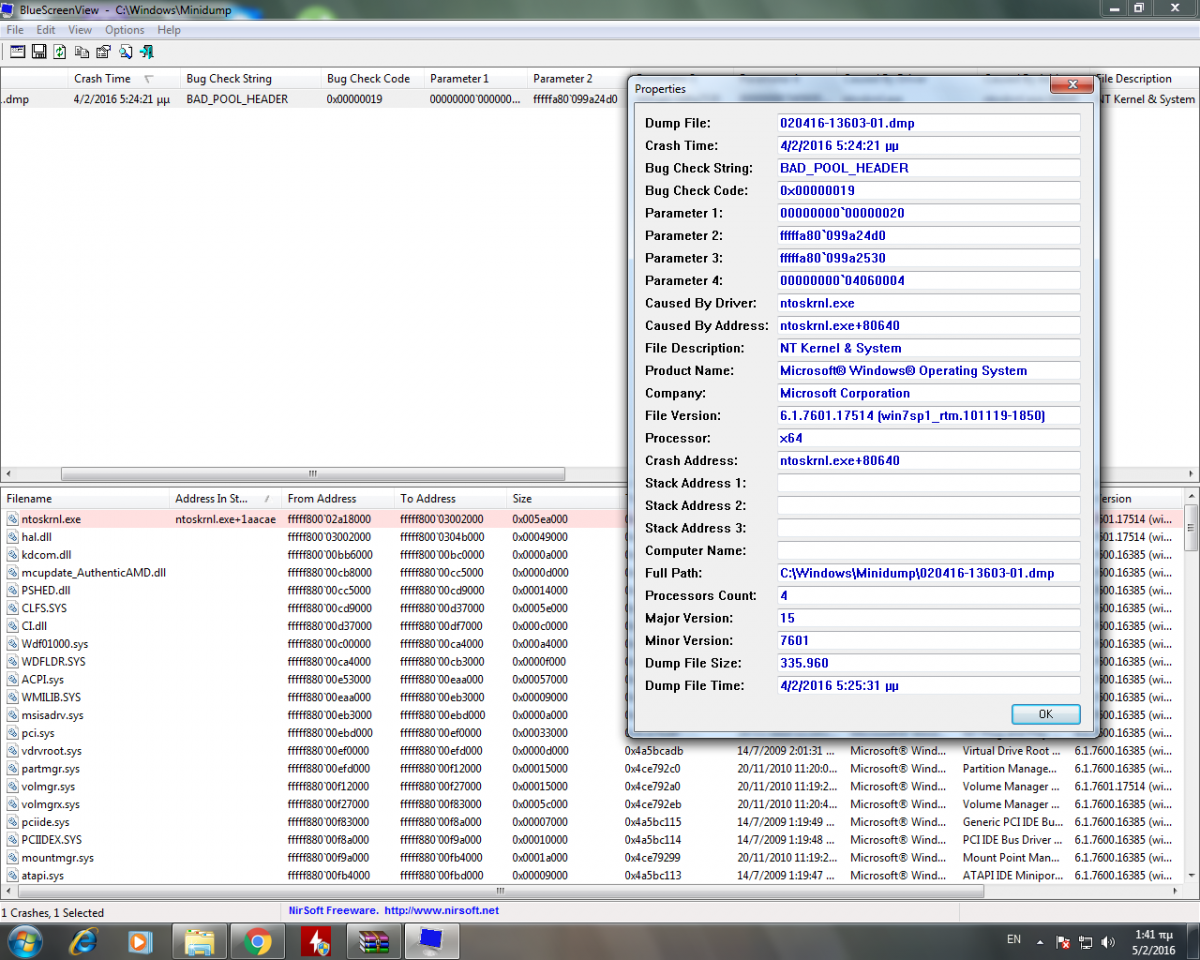This screenshot has width=1200, height=960.
Task: Click the EN language indicator in taskbar
Action: [1014, 940]
